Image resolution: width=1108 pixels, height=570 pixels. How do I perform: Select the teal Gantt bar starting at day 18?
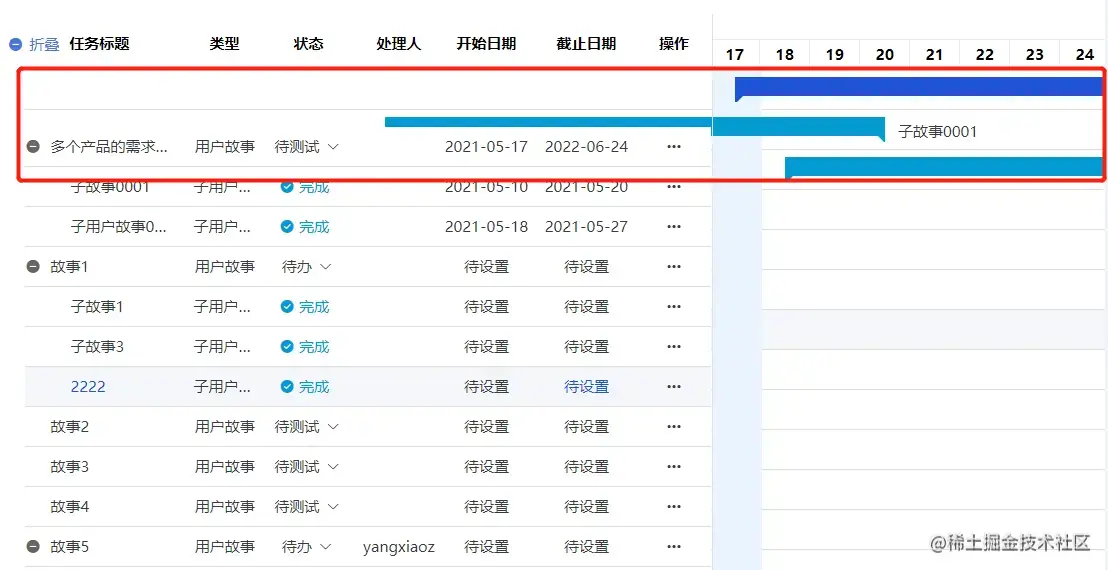(x=944, y=167)
